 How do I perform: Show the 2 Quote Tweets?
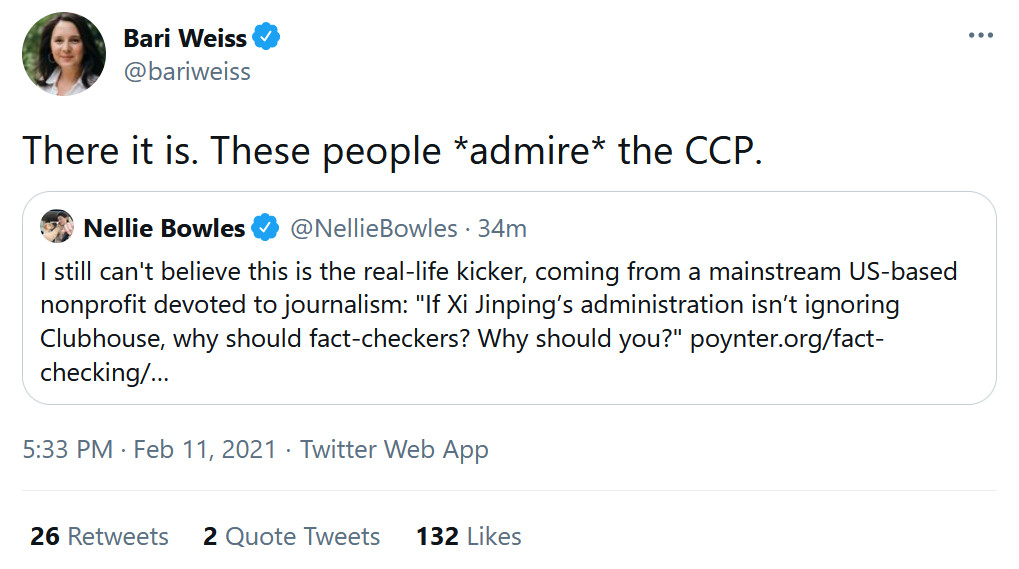[291, 536]
